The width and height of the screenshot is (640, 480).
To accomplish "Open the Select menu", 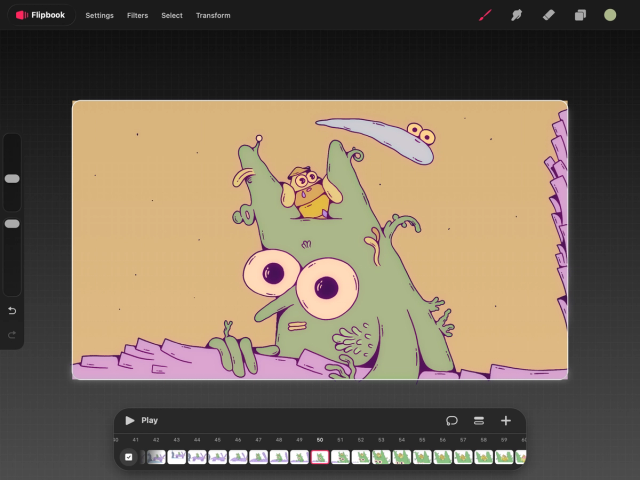I will [172, 16].
